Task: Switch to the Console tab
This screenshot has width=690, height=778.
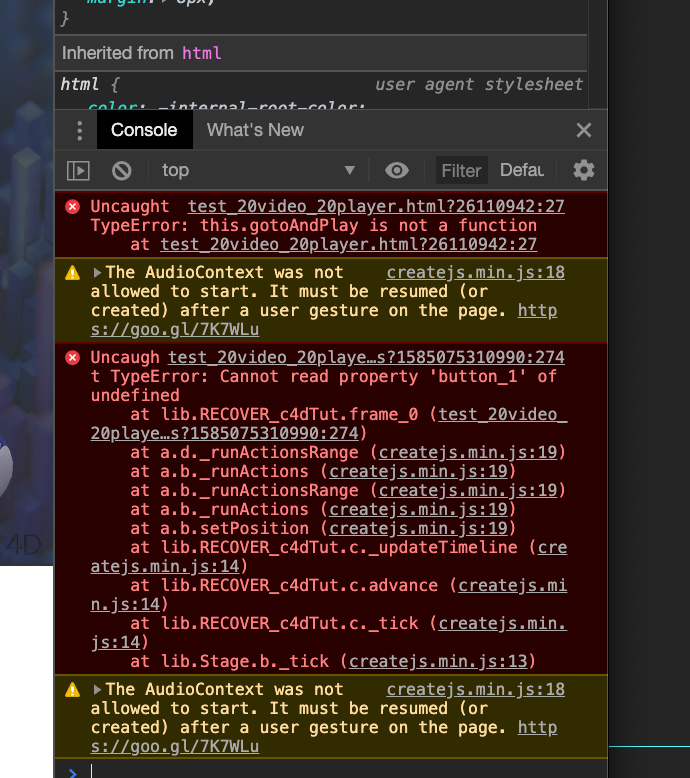Action: tap(144, 130)
